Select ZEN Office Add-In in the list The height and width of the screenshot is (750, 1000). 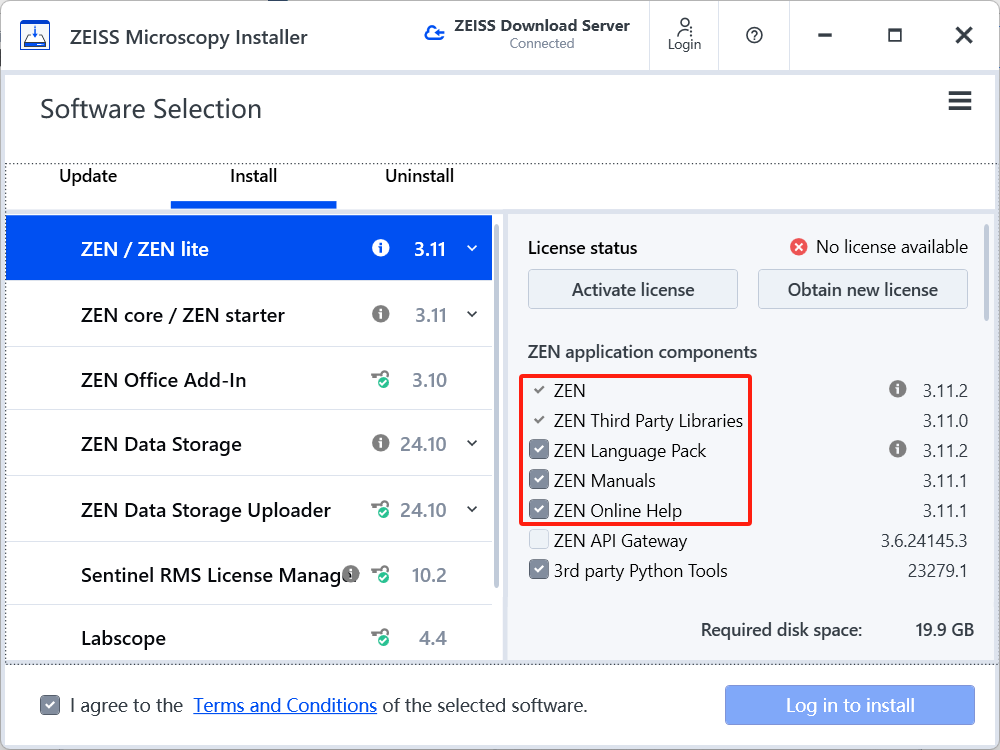[x=249, y=379]
